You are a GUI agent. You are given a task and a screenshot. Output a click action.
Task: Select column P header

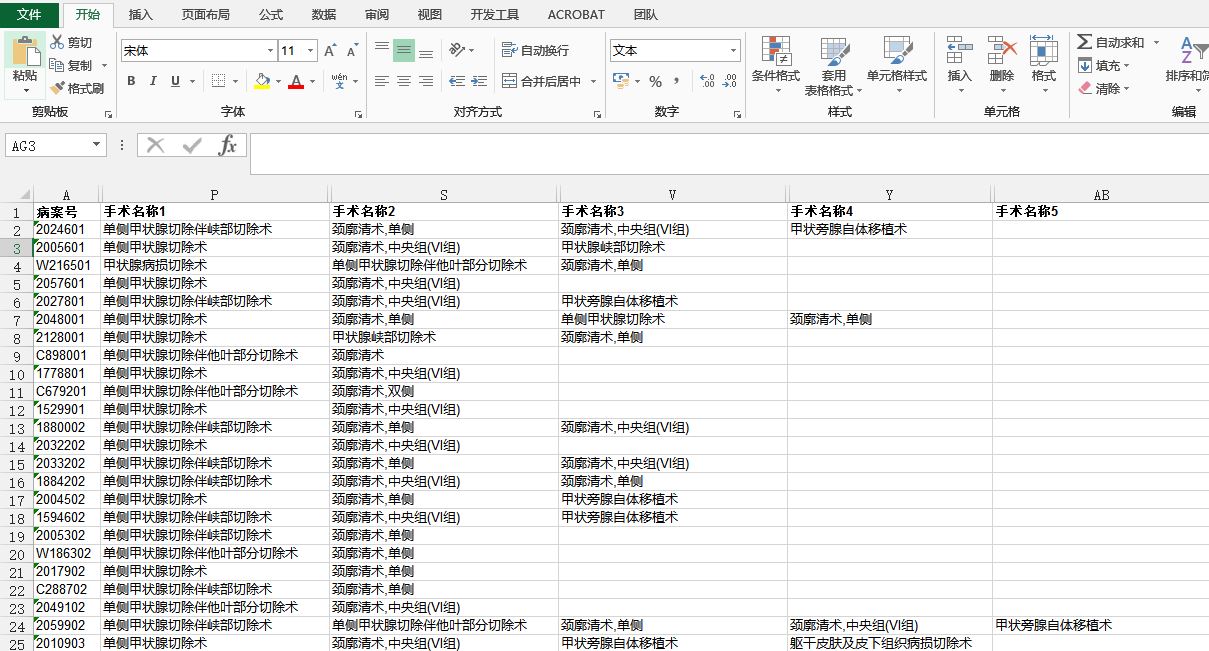tap(214, 195)
